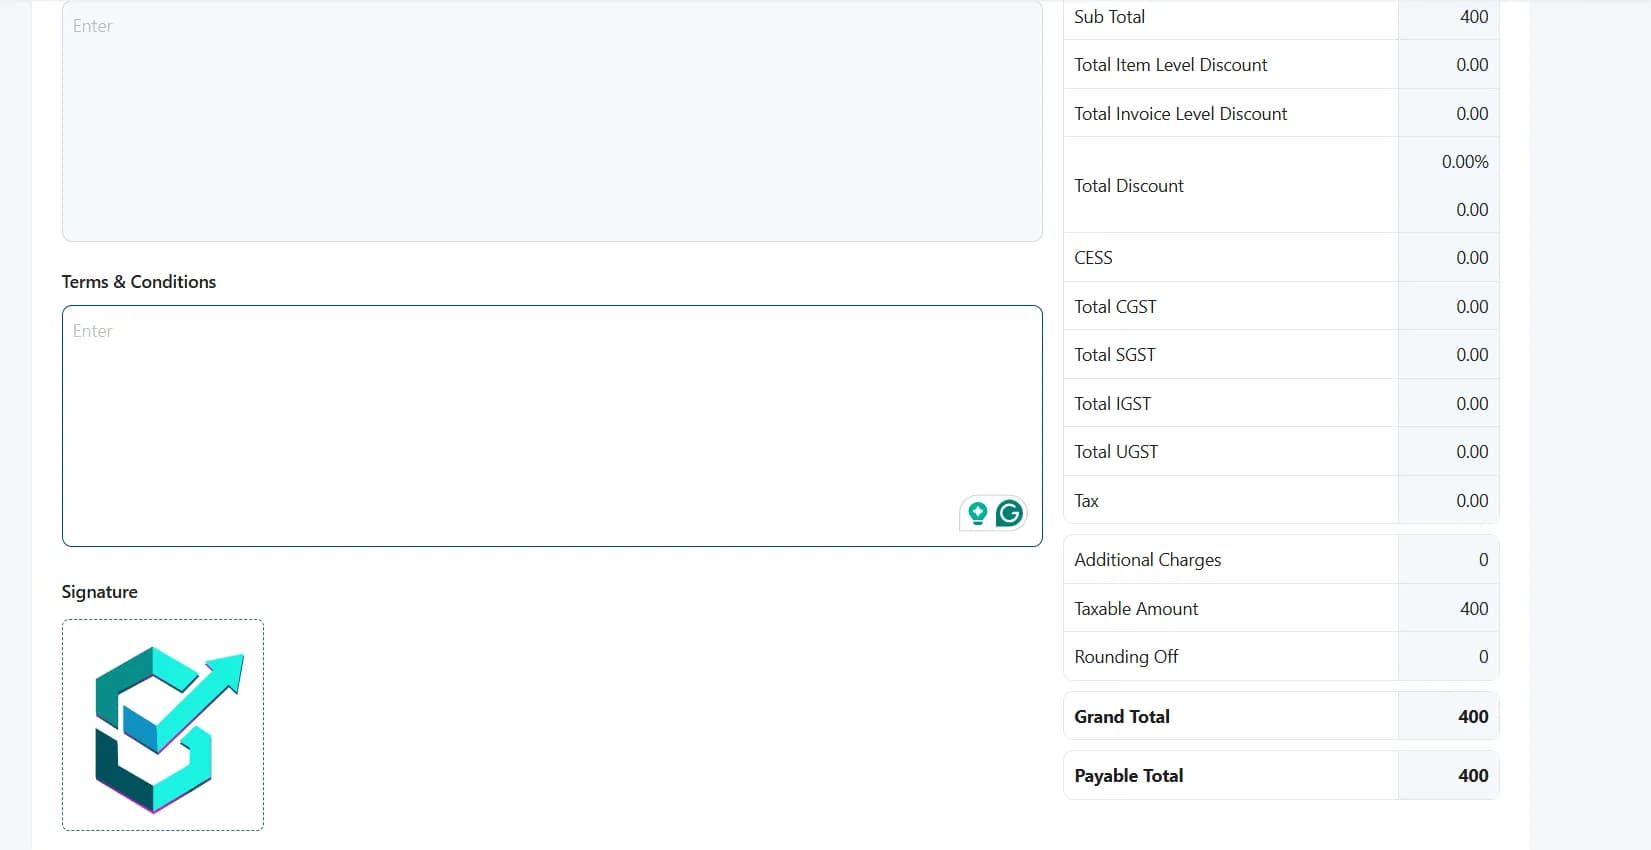Click the Payable Total value 400

1473,776
